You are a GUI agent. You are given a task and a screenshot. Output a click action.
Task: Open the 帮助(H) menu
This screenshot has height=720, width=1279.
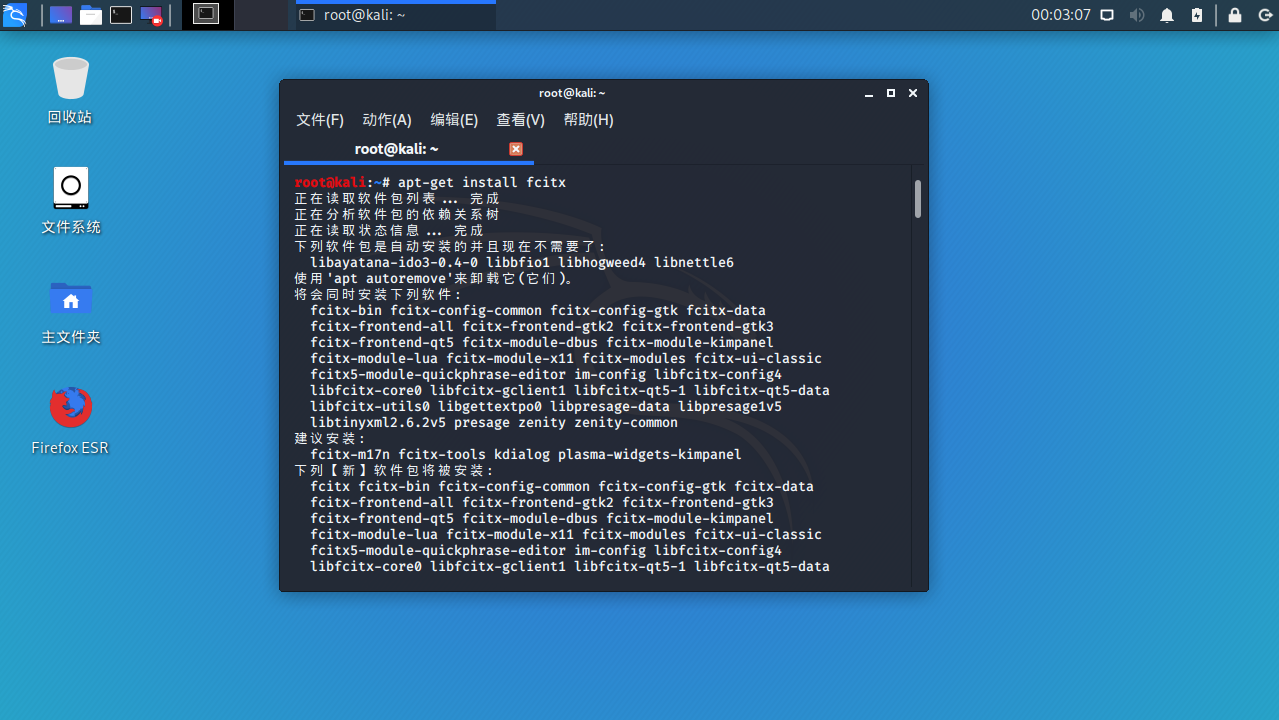587,120
